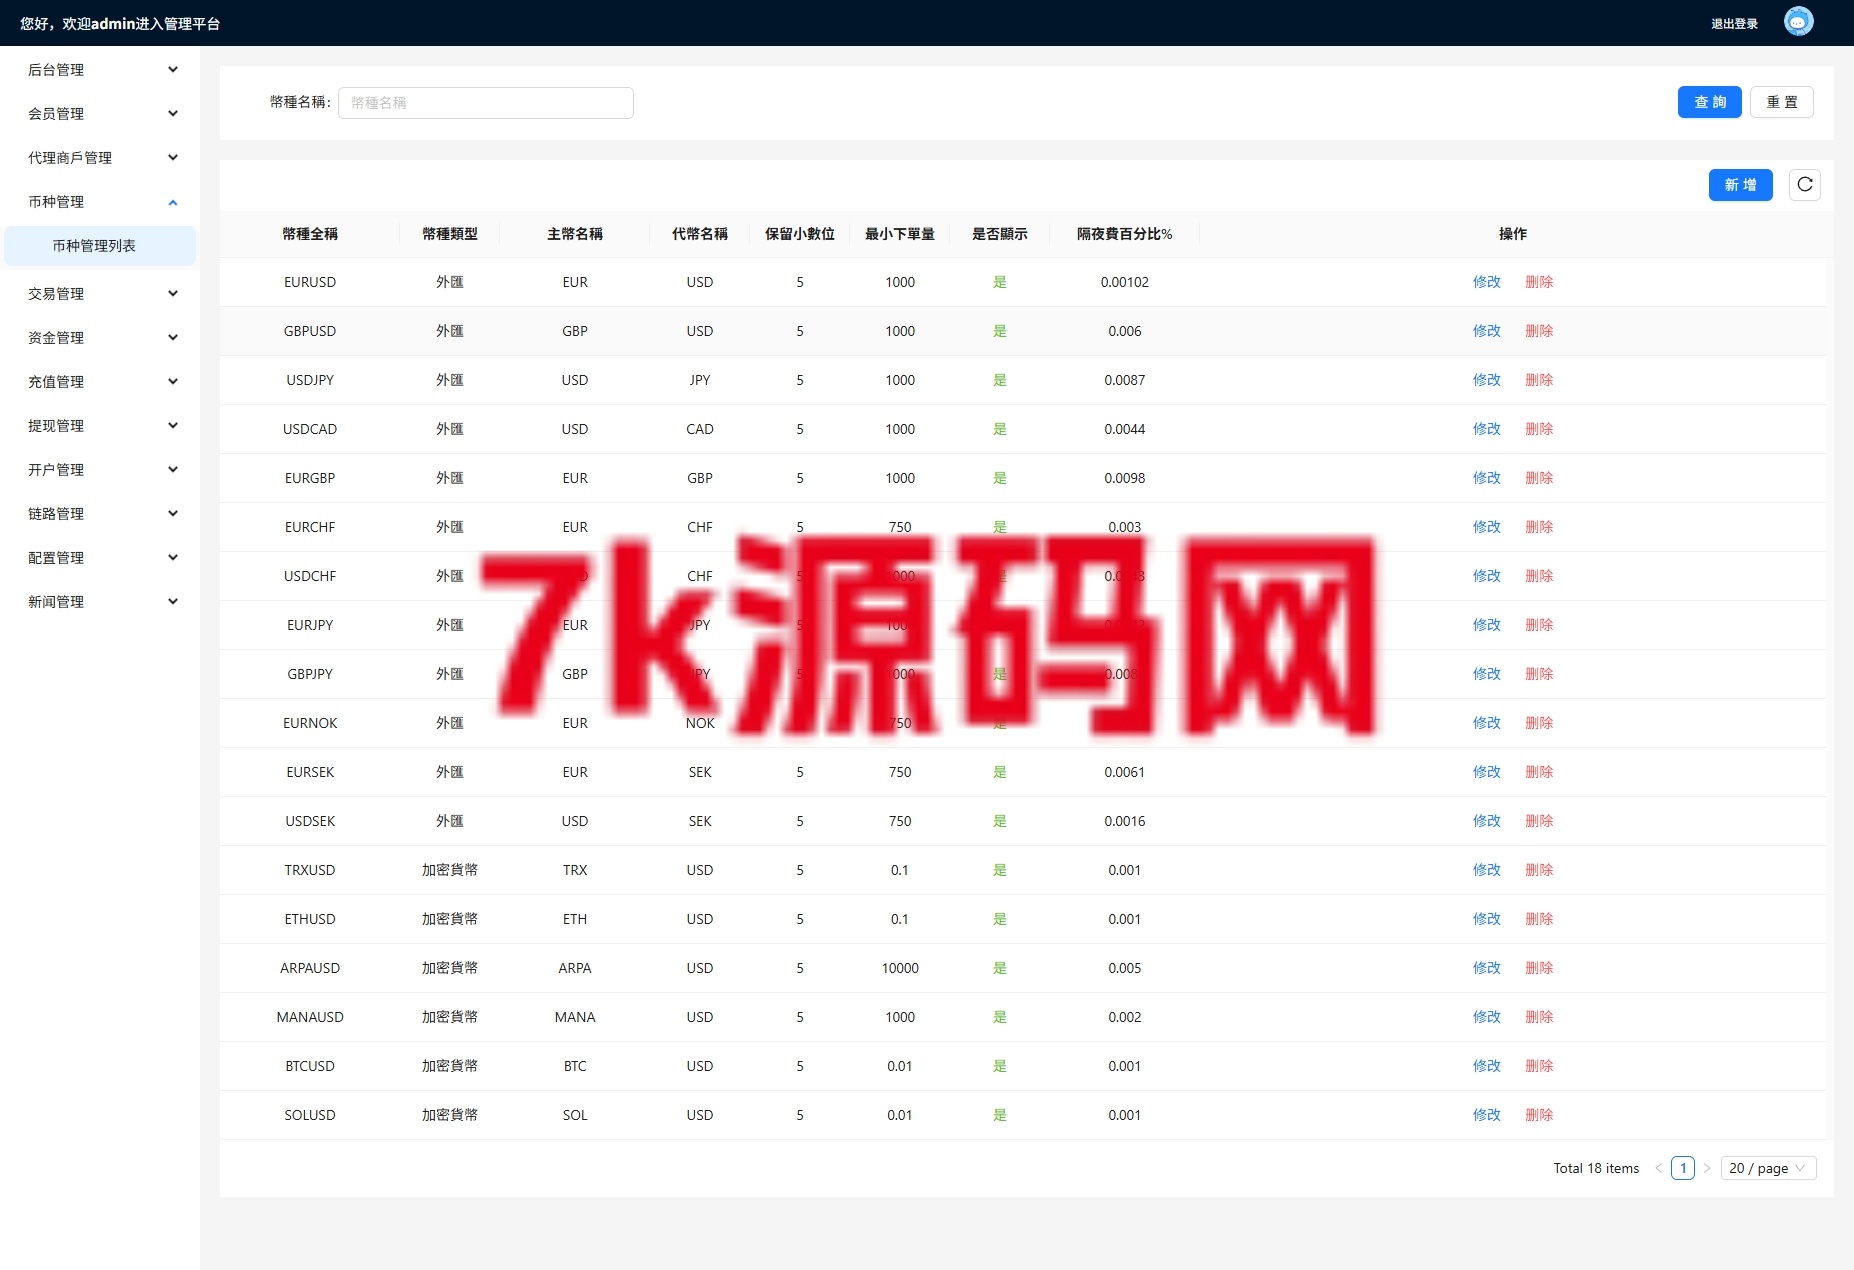Click the 是 display value for BTCUSD
Image resolution: width=1854 pixels, height=1270 pixels.
point(1000,1066)
